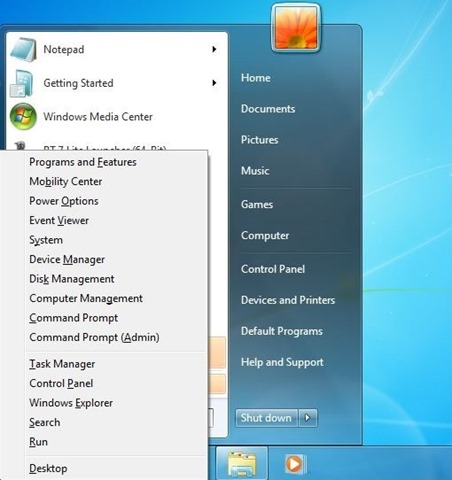Click the Documents link
This screenshot has width=452, height=480.
click(x=268, y=109)
